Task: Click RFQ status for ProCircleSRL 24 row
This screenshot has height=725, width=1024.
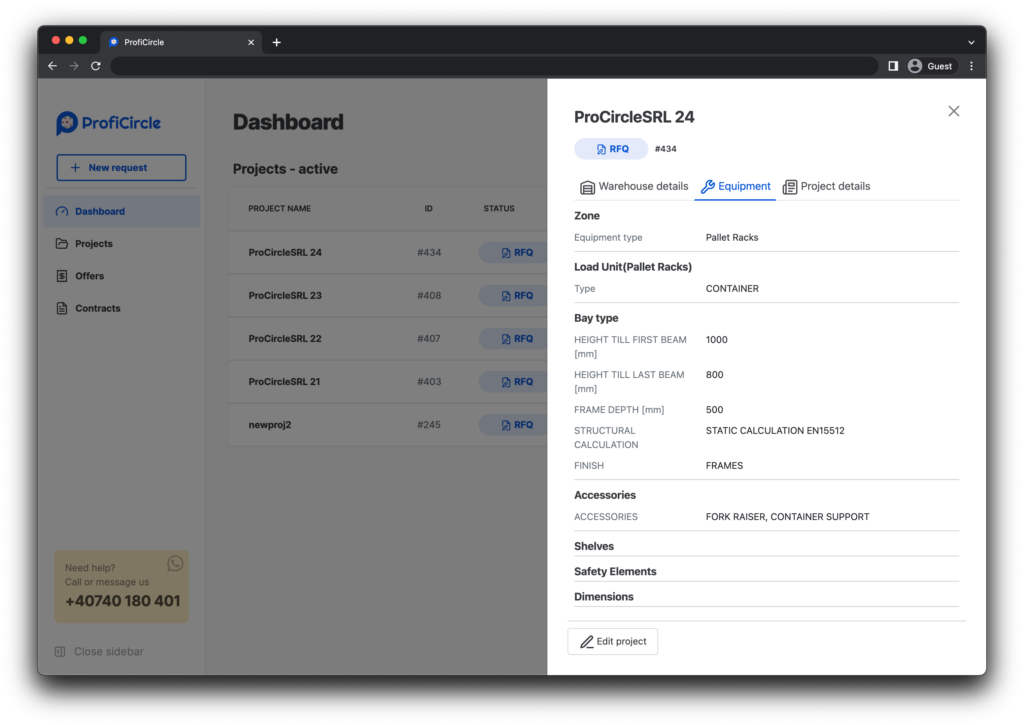Action: 513,253
